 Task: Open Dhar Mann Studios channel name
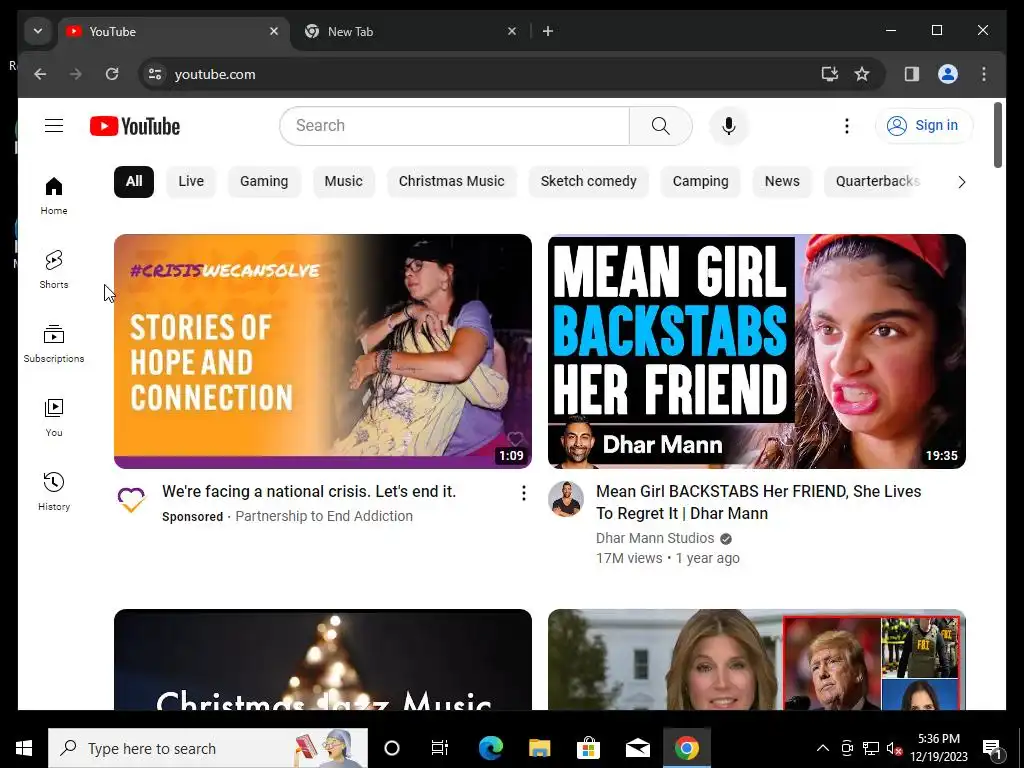655,539
